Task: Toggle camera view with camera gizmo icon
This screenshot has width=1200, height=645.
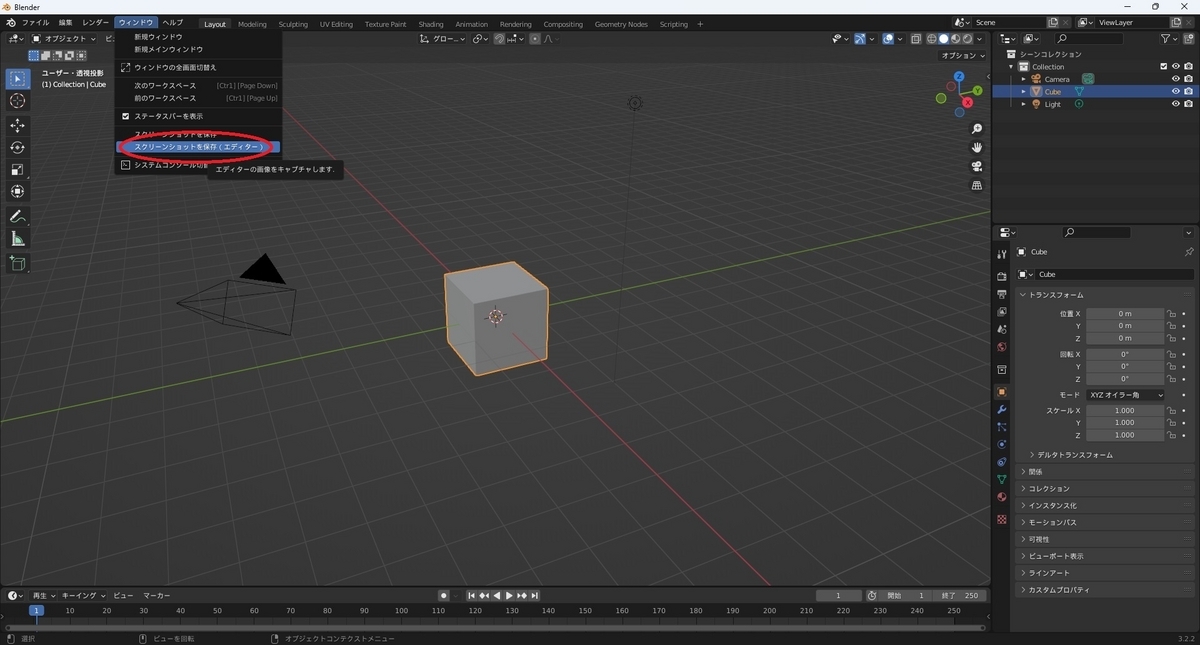Action: (977, 166)
